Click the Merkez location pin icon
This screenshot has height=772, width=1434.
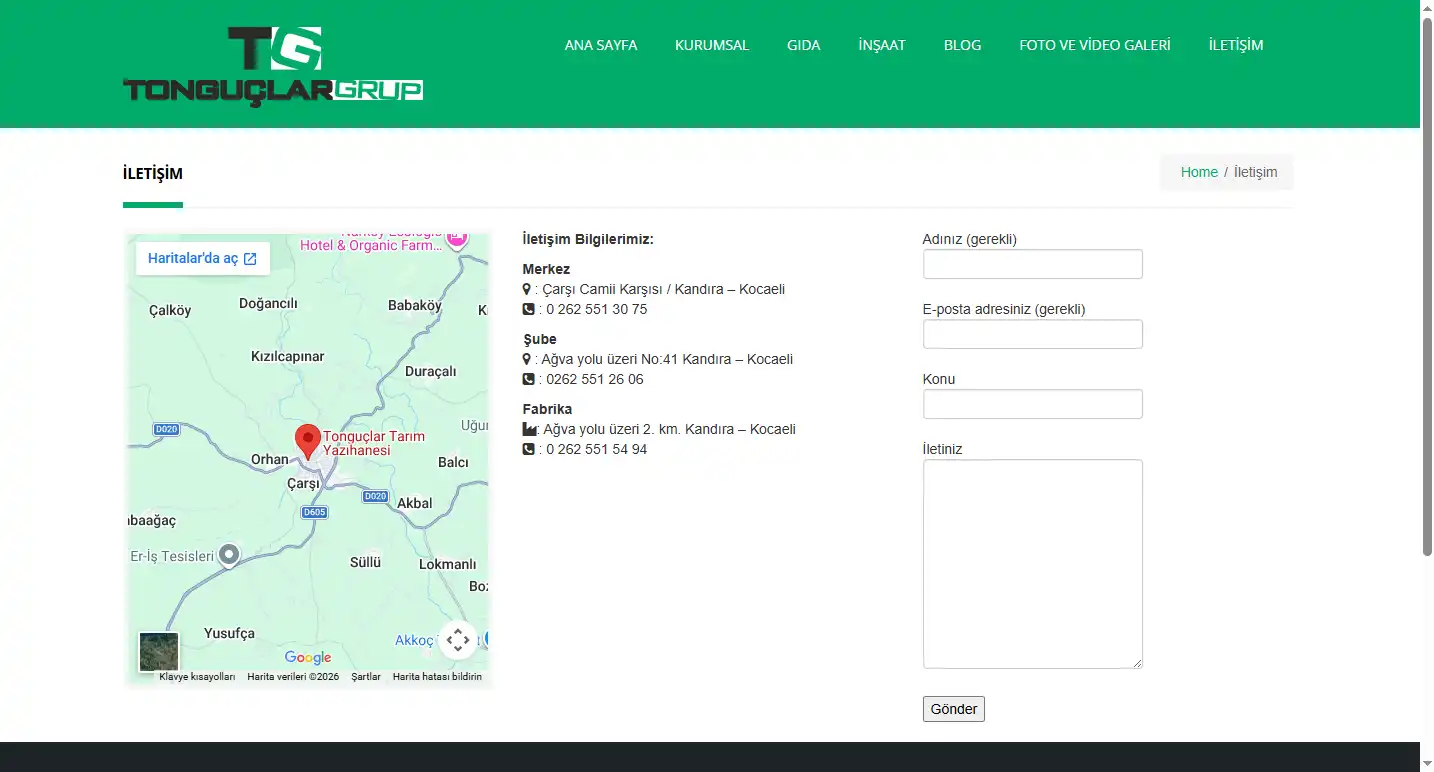pos(527,289)
